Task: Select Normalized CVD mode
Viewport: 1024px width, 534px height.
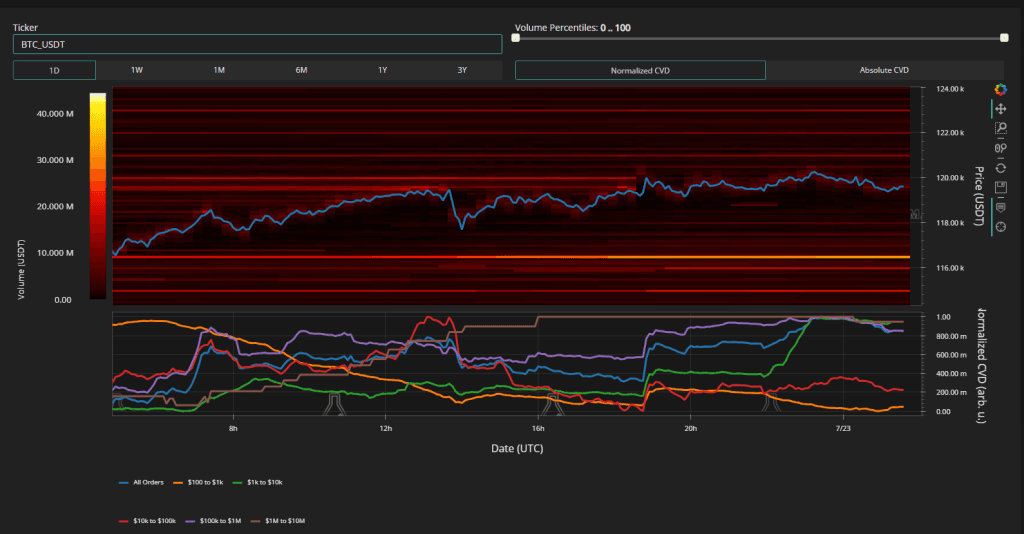Action: point(640,70)
